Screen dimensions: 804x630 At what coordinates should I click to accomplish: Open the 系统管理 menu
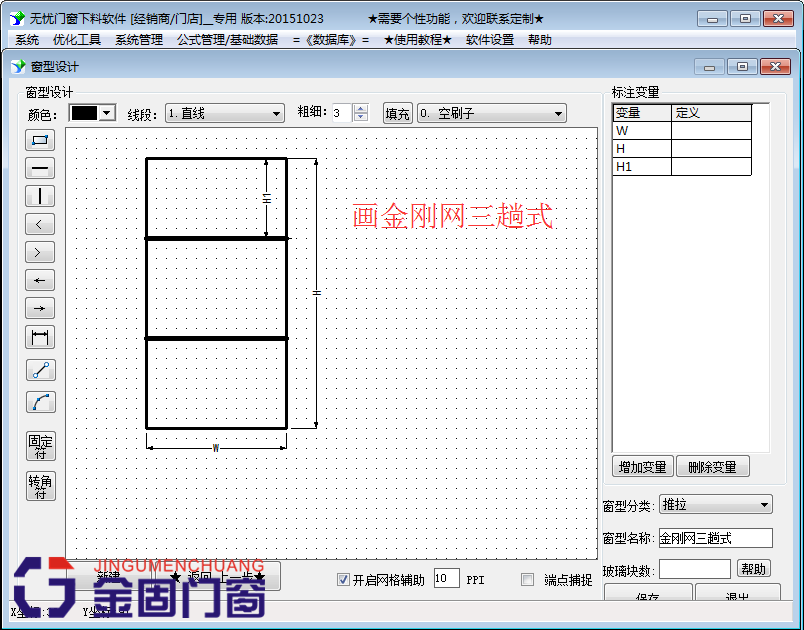click(x=131, y=40)
